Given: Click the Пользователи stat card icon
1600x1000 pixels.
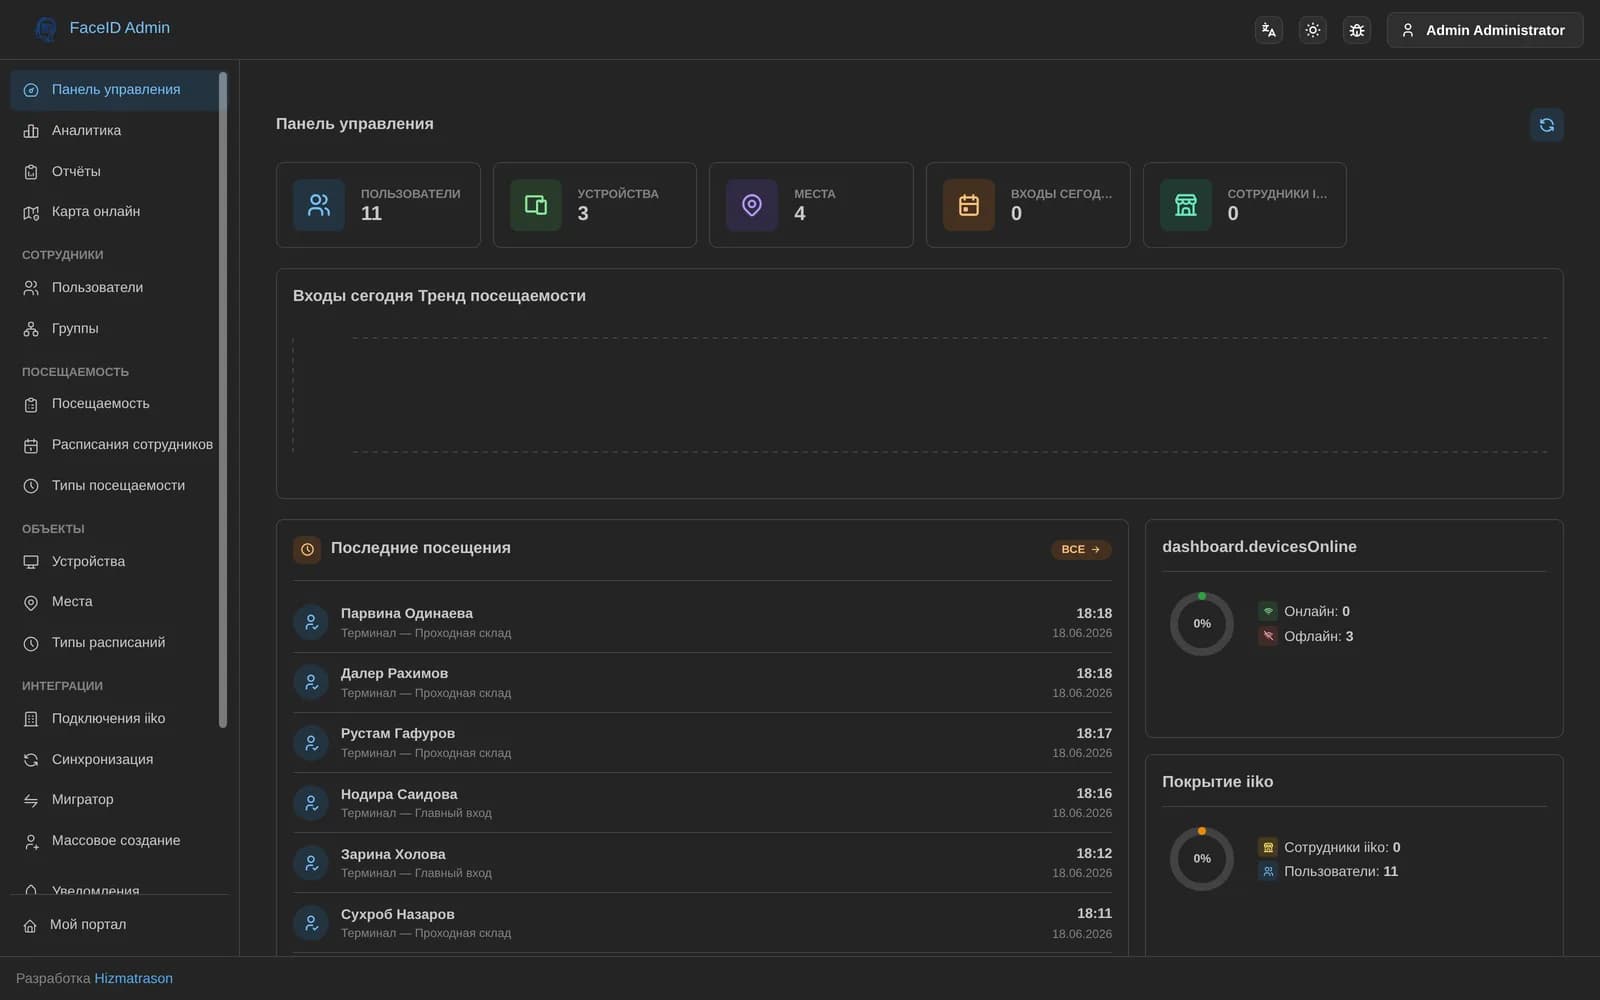Looking at the screenshot, I should pos(319,205).
